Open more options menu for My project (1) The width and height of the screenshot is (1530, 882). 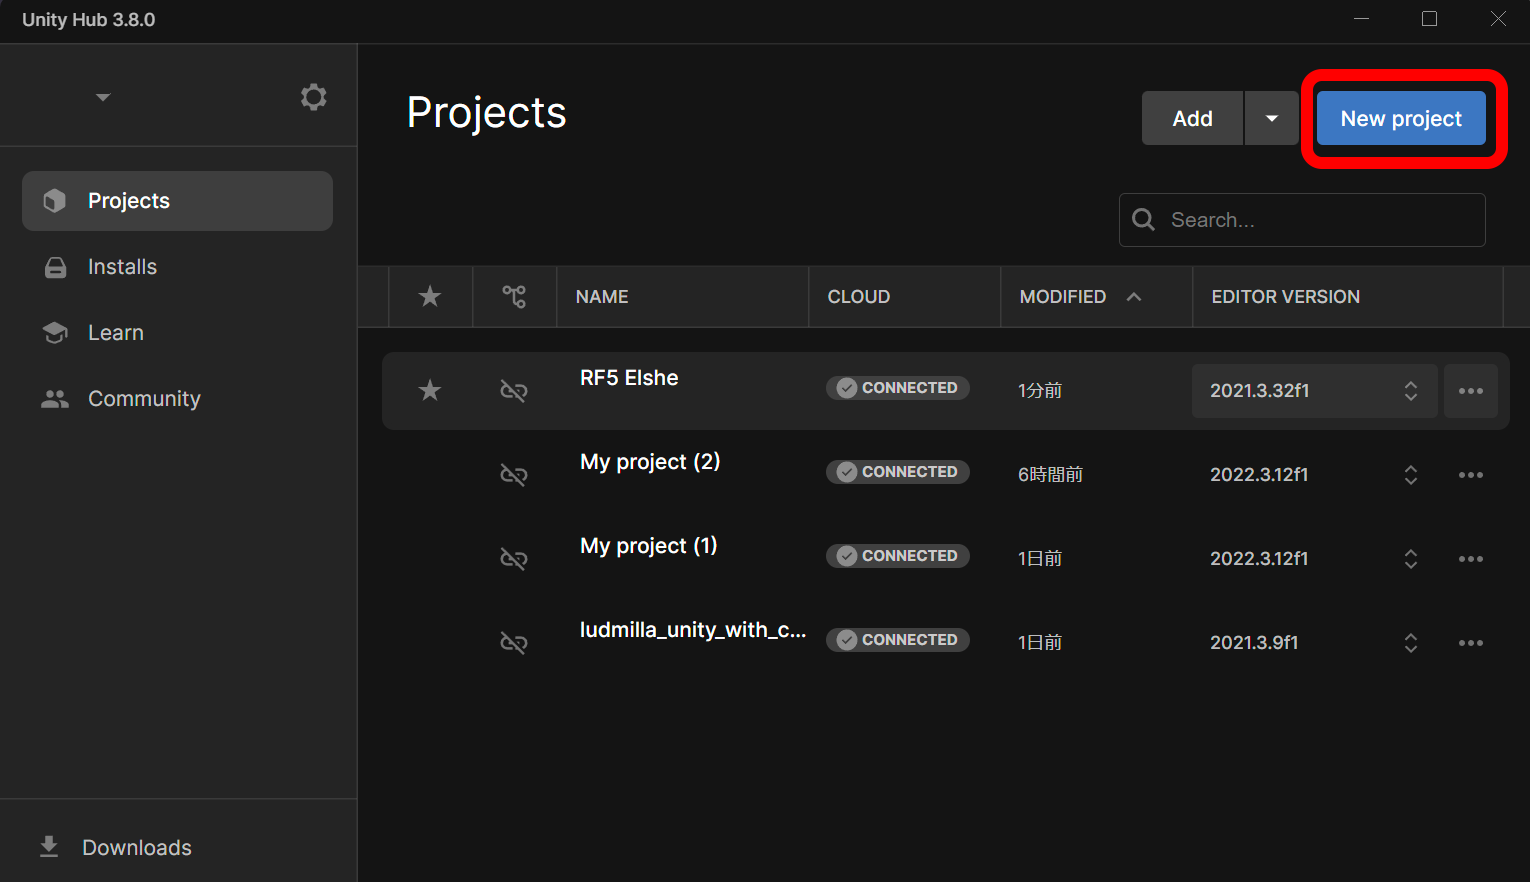[x=1471, y=559]
